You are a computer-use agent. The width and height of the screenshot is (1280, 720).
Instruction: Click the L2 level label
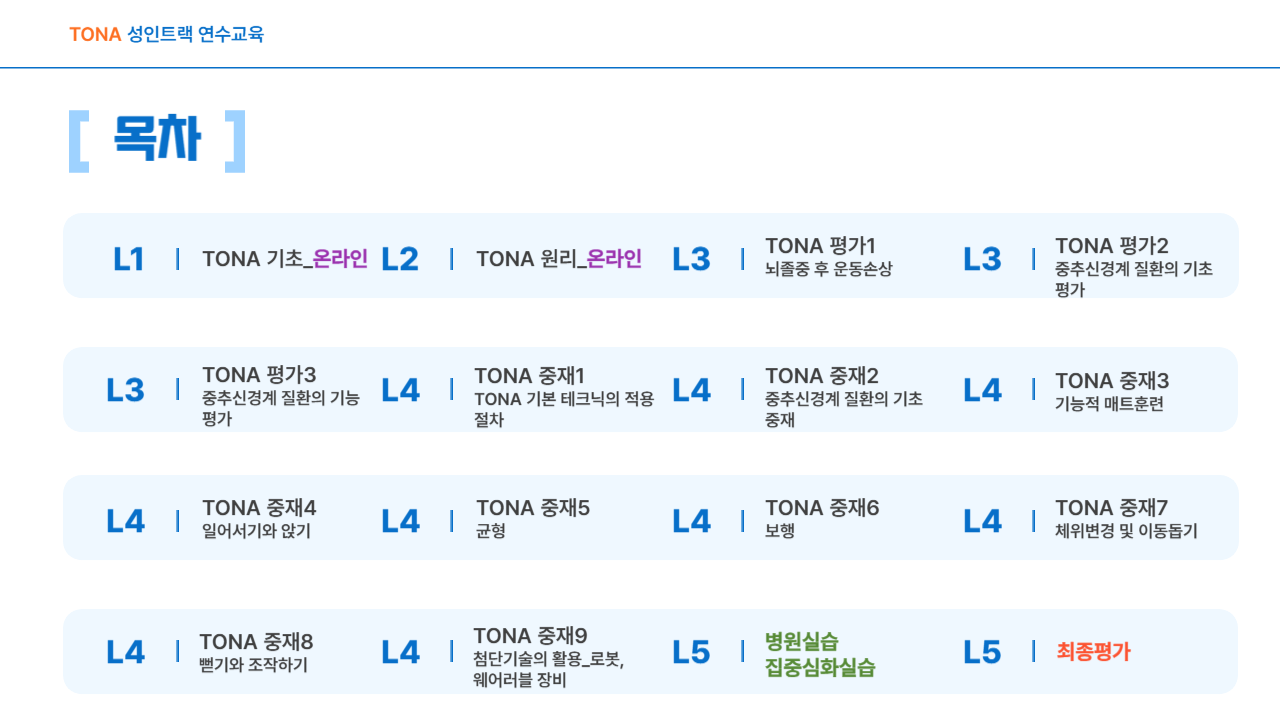400,259
